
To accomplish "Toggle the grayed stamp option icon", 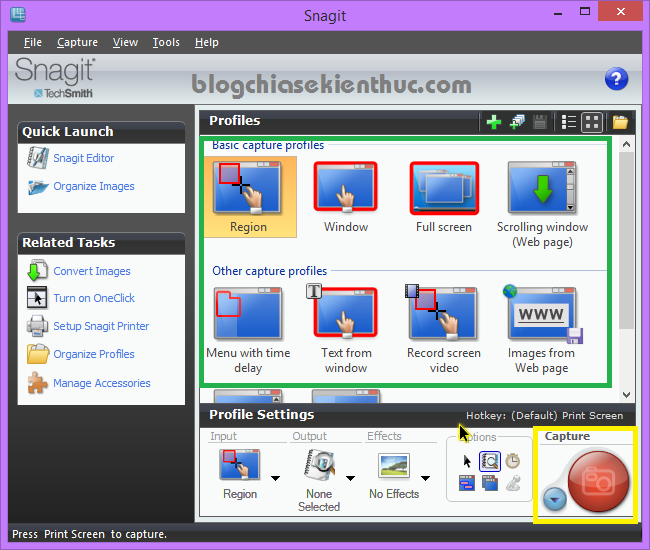I will [x=513, y=483].
